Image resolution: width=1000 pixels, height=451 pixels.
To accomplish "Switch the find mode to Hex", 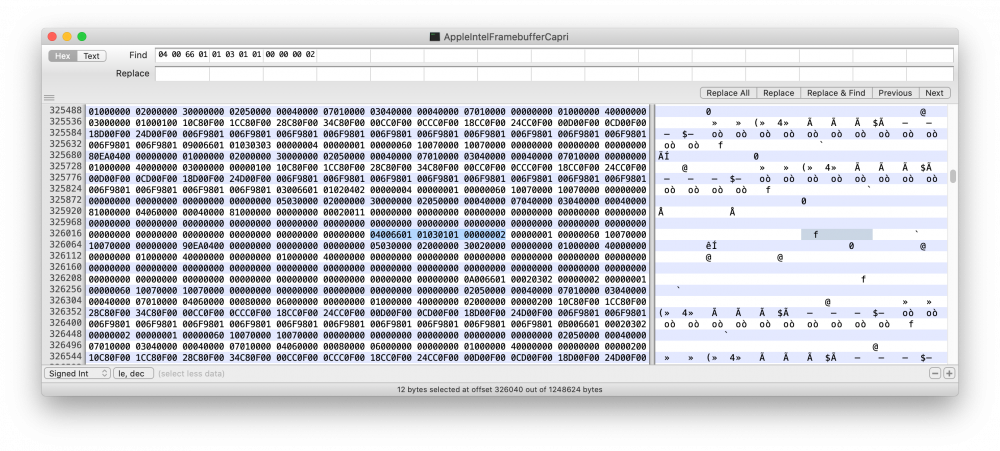I will (62, 56).
